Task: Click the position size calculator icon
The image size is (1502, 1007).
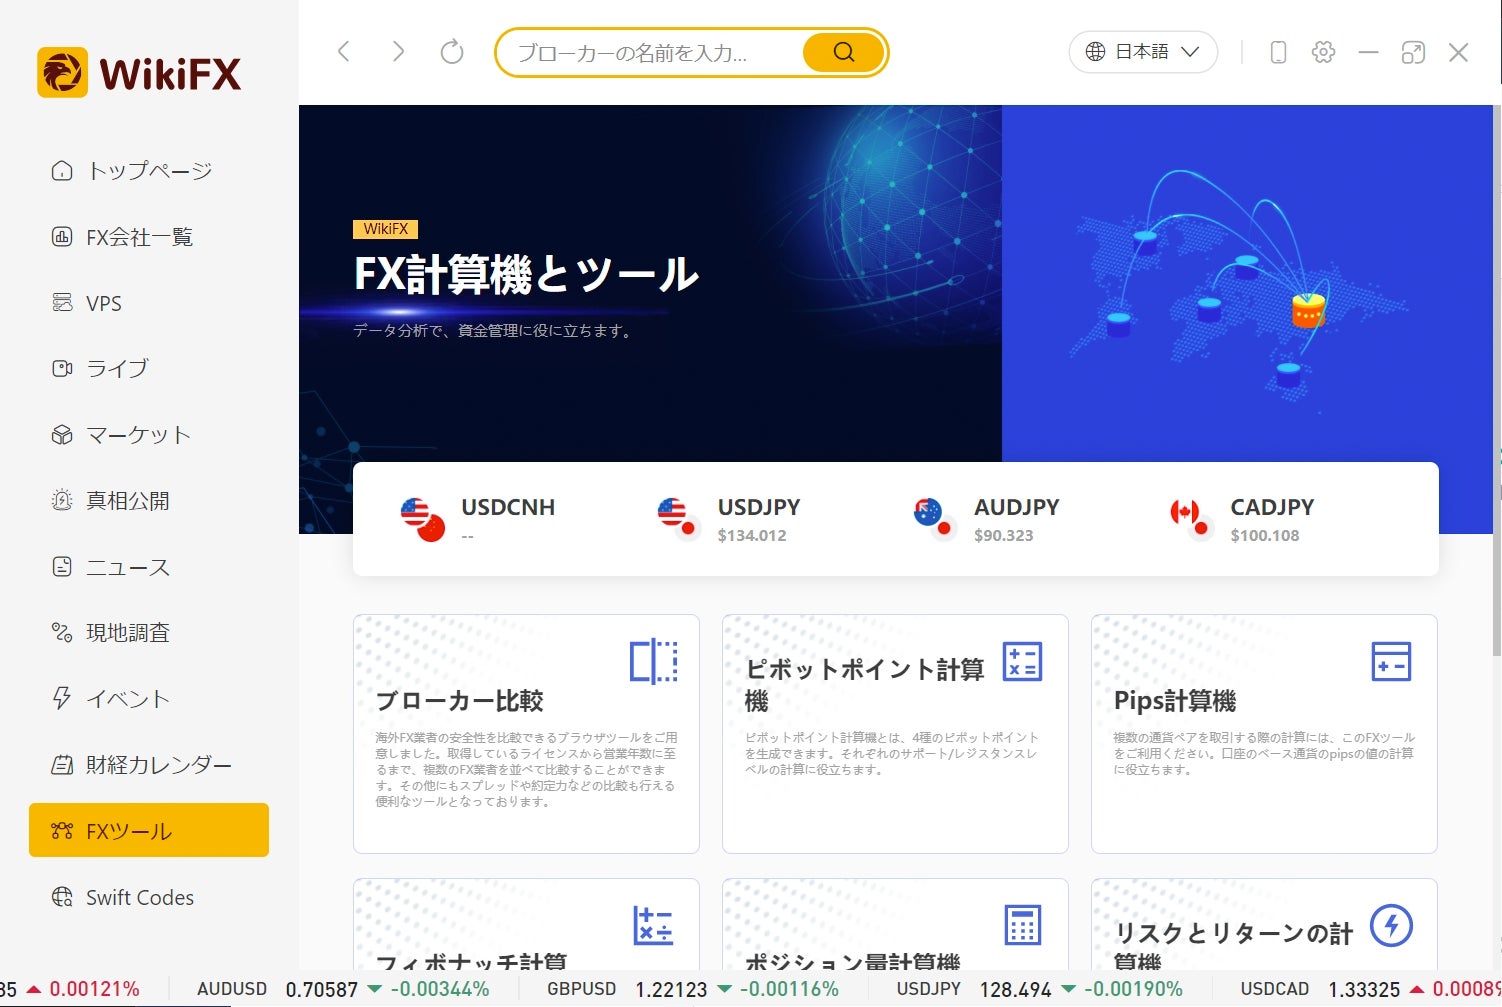Action: 1022,925
